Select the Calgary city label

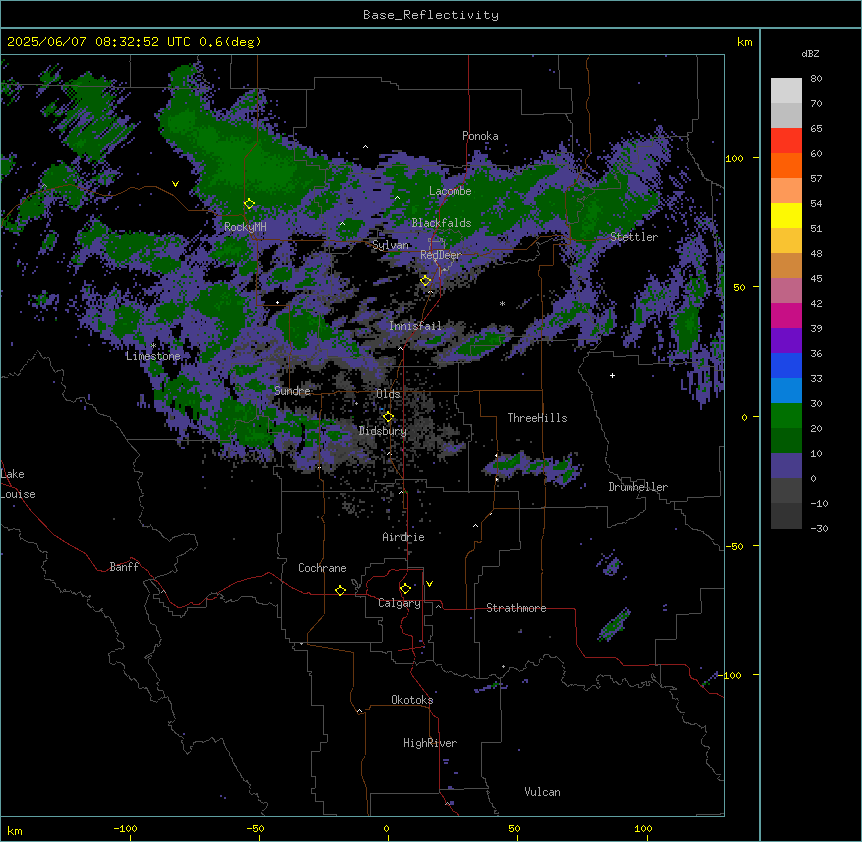click(x=399, y=603)
